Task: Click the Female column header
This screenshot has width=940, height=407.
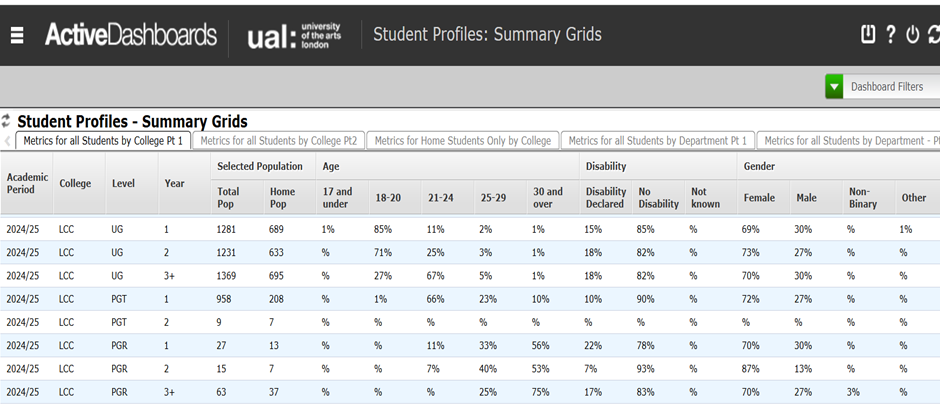Action: tap(759, 198)
